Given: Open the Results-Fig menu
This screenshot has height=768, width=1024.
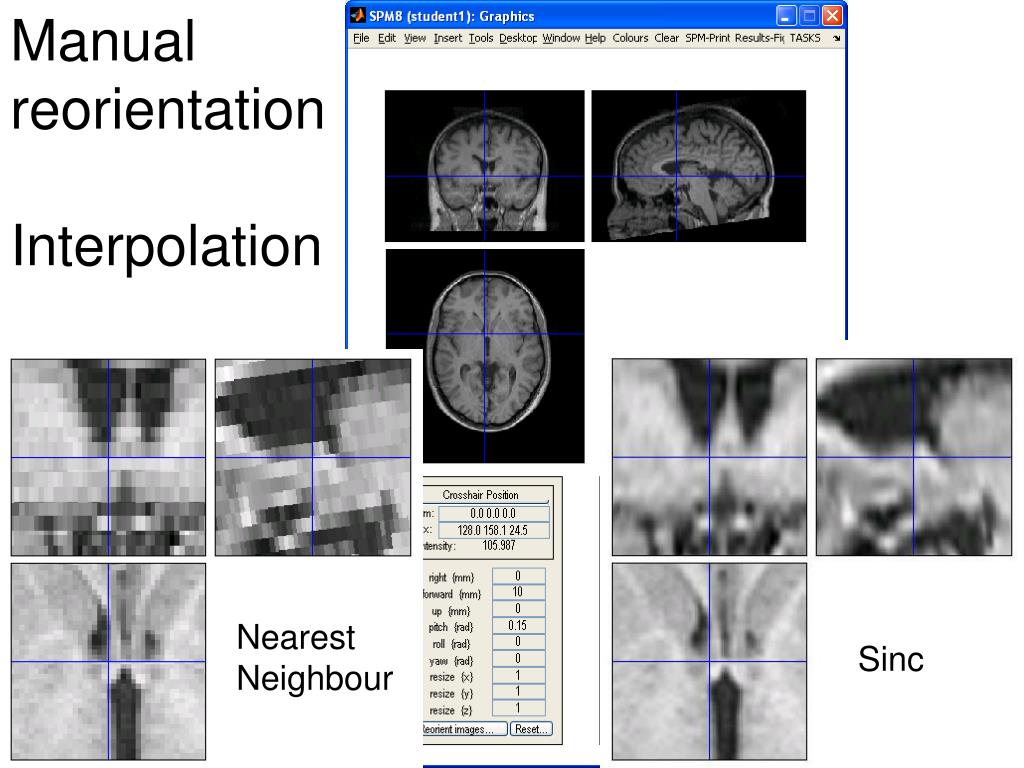Looking at the screenshot, I should click(759, 38).
